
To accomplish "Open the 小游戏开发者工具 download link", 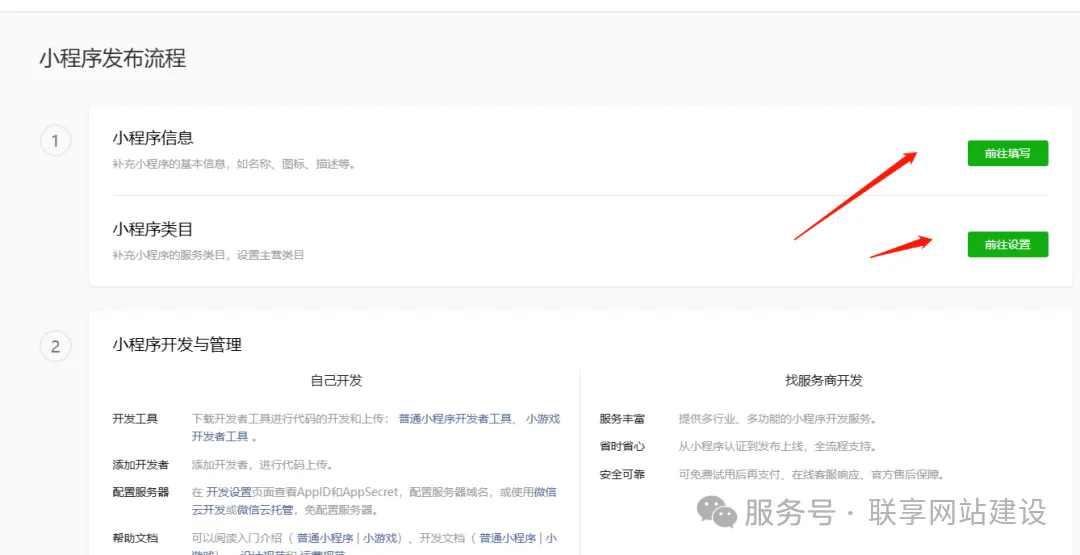I will click(542, 419).
